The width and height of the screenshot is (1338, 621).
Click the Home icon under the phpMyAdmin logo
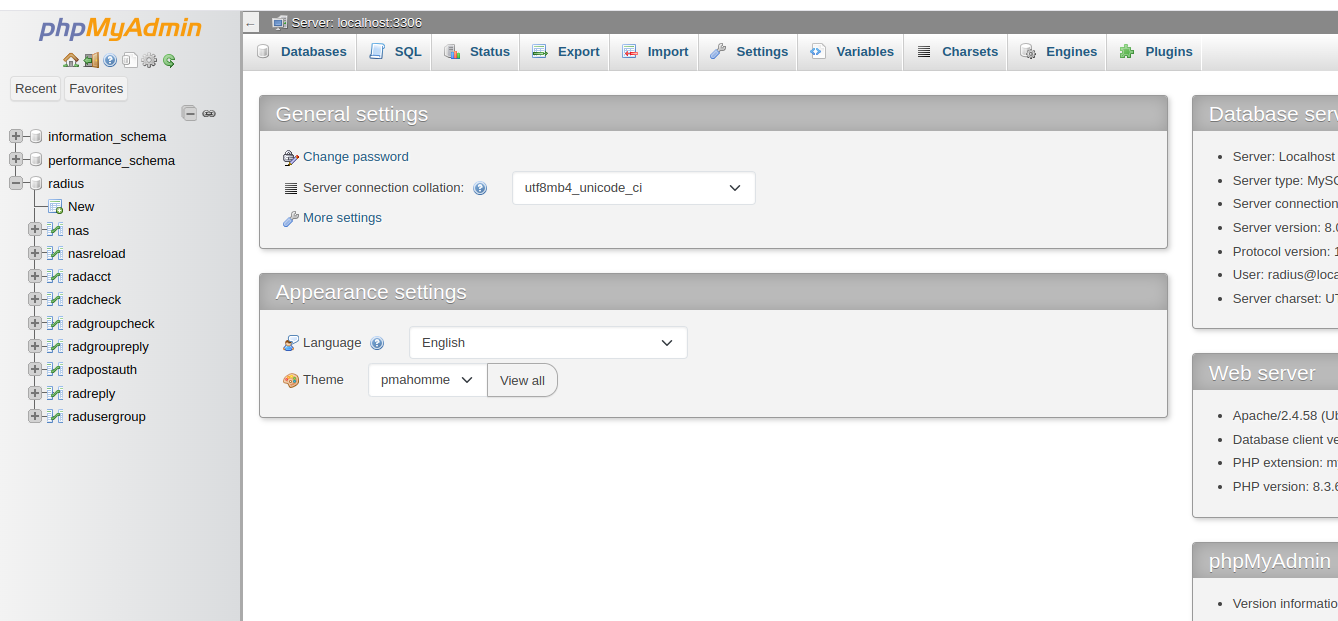[71, 60]
